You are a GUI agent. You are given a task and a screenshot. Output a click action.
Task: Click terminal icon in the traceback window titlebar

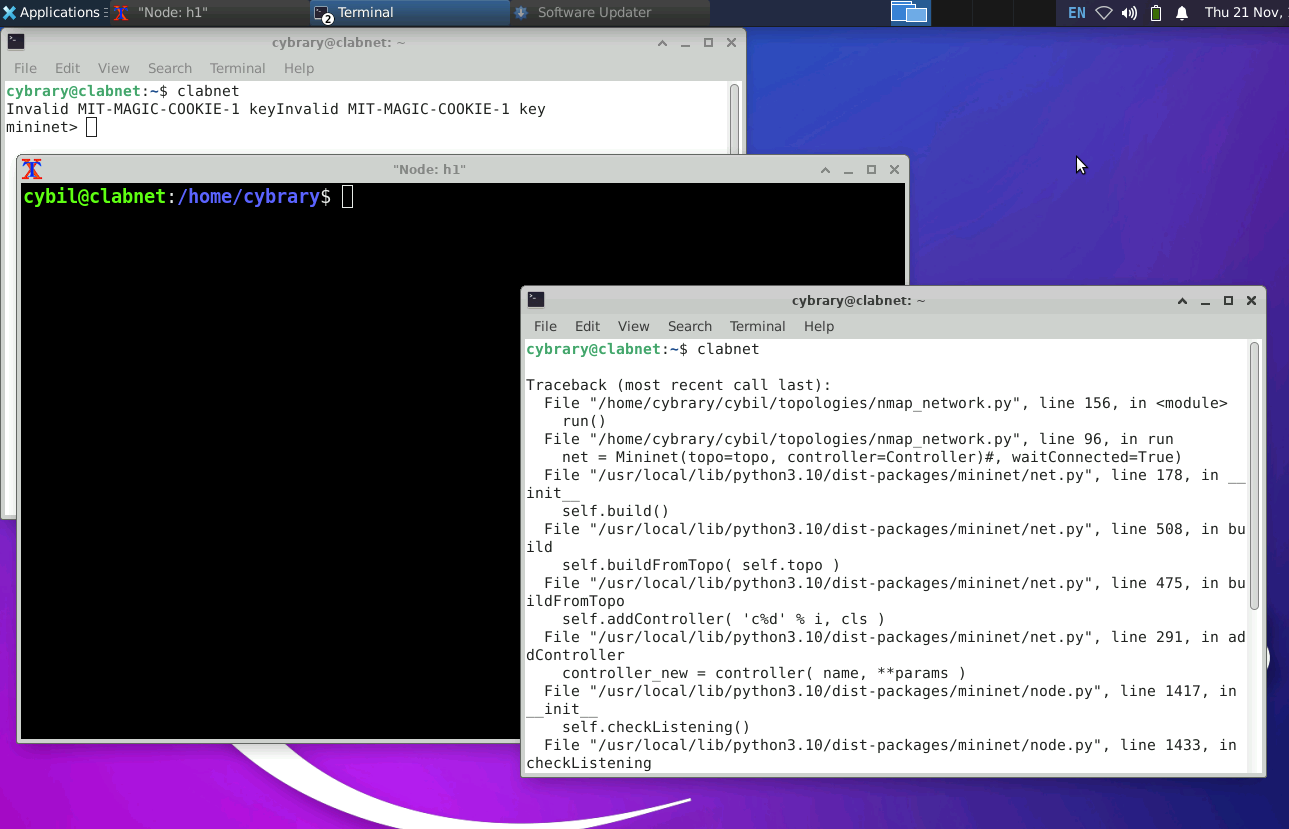point(536,300)
